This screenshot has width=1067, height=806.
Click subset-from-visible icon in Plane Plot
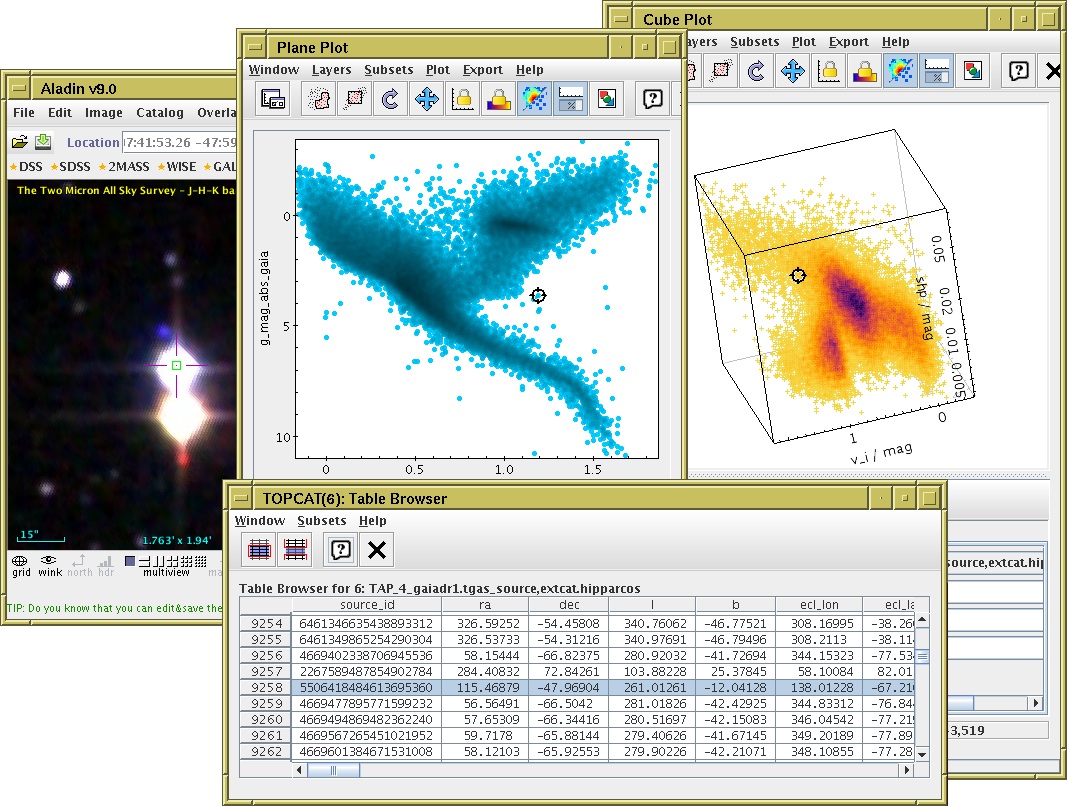[355, 99]
